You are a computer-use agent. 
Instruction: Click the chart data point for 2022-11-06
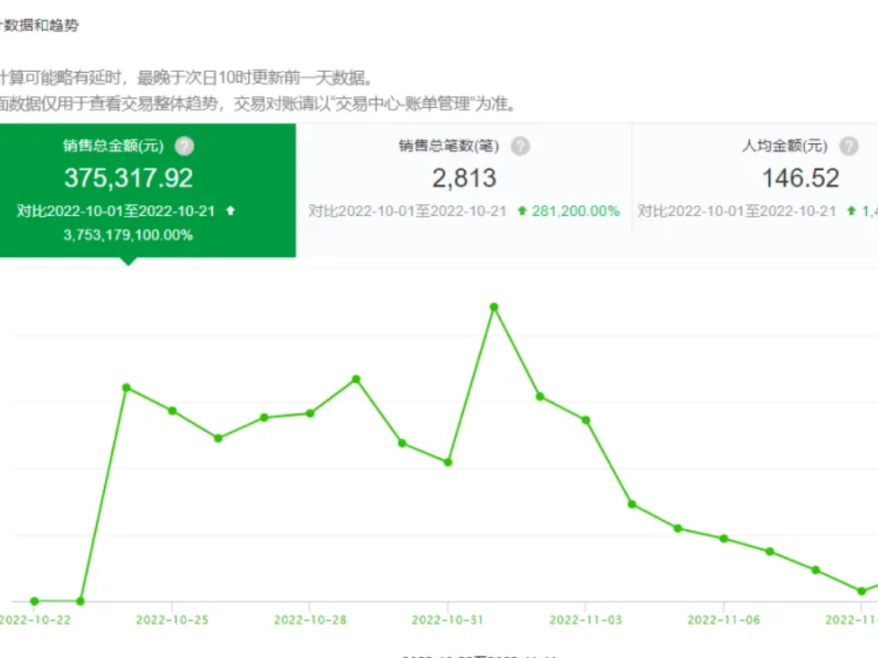coord(723,538)
